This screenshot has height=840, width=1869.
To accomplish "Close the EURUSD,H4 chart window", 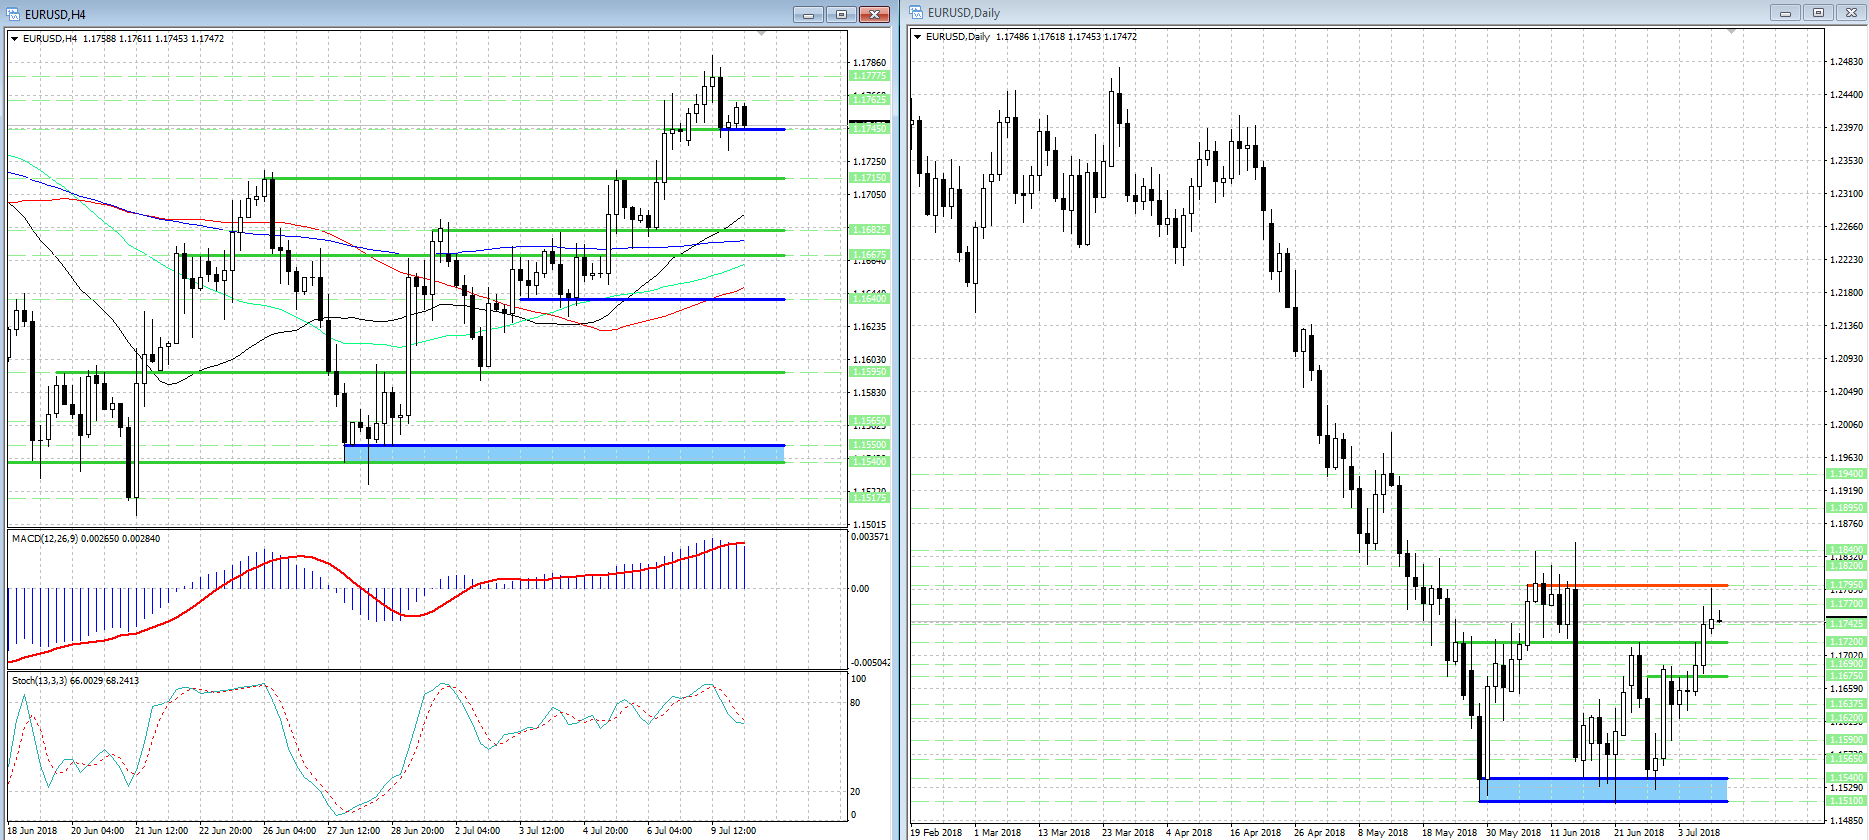I will tap(874, 14).
